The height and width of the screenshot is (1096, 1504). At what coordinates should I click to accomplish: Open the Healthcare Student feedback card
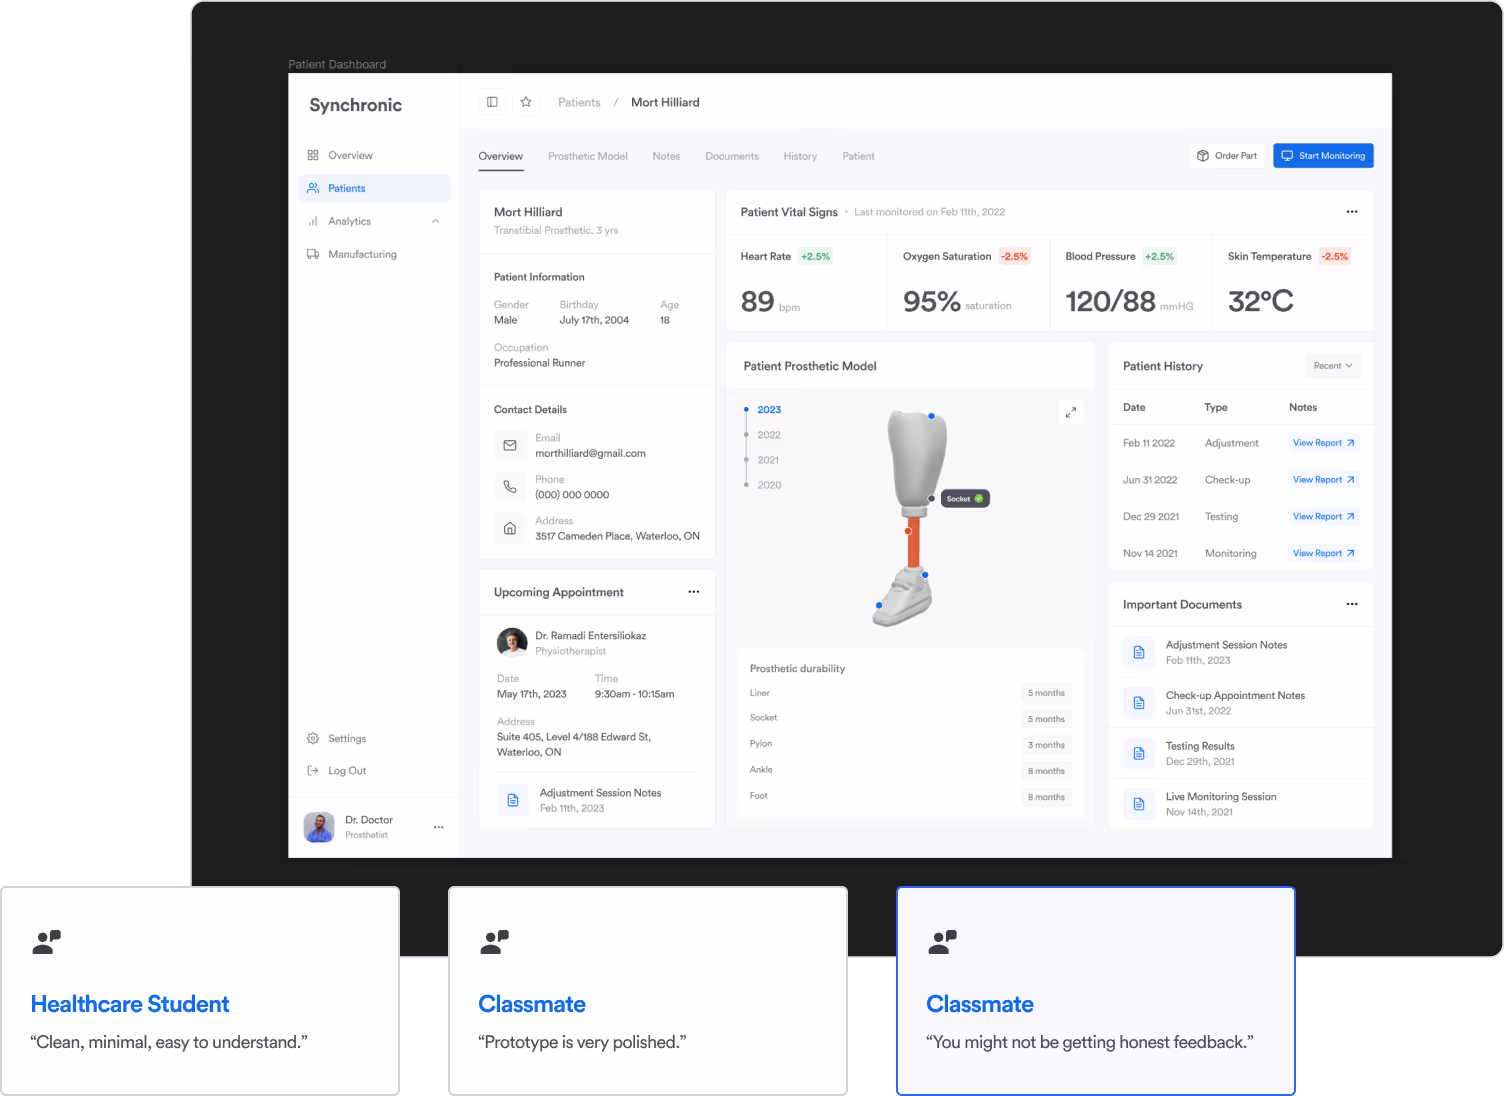point(200,991)
